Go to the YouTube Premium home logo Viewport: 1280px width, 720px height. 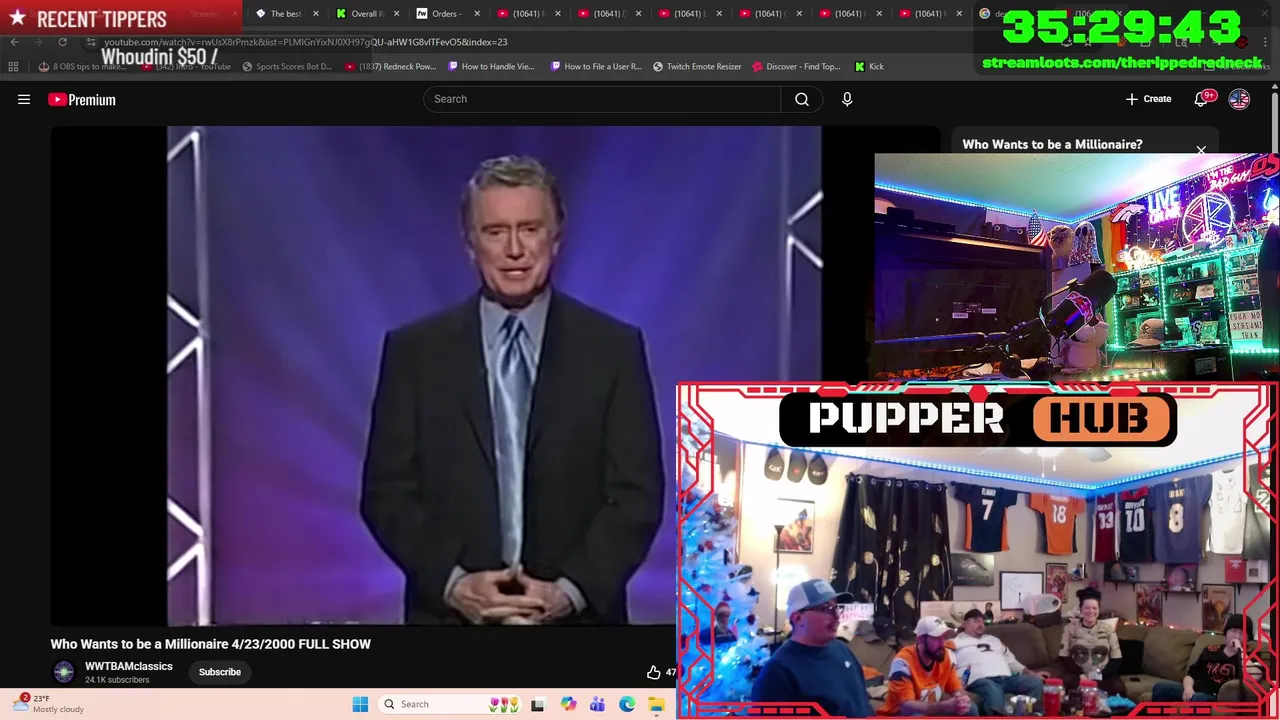point(82,99)
